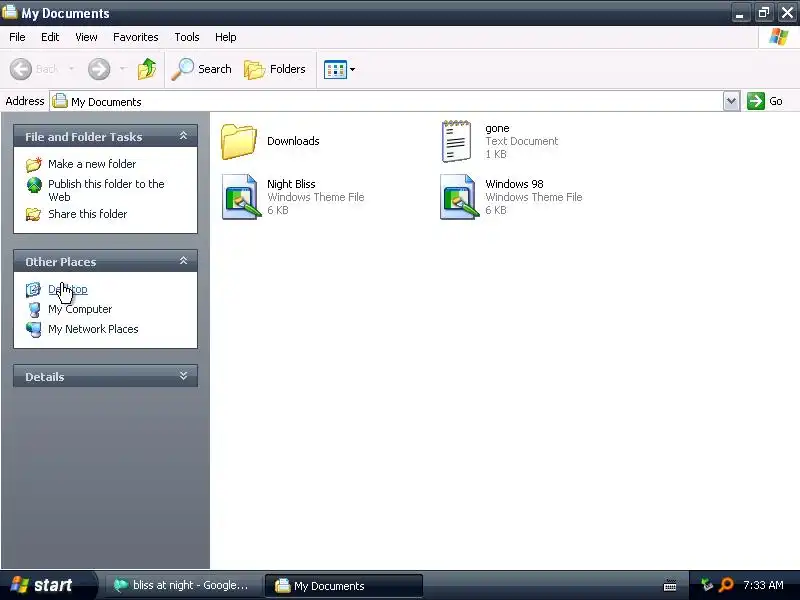Viewport: 800px width, 600px height.
Task: Open the Views dropdown button
Action: click(x=339, y=69)
